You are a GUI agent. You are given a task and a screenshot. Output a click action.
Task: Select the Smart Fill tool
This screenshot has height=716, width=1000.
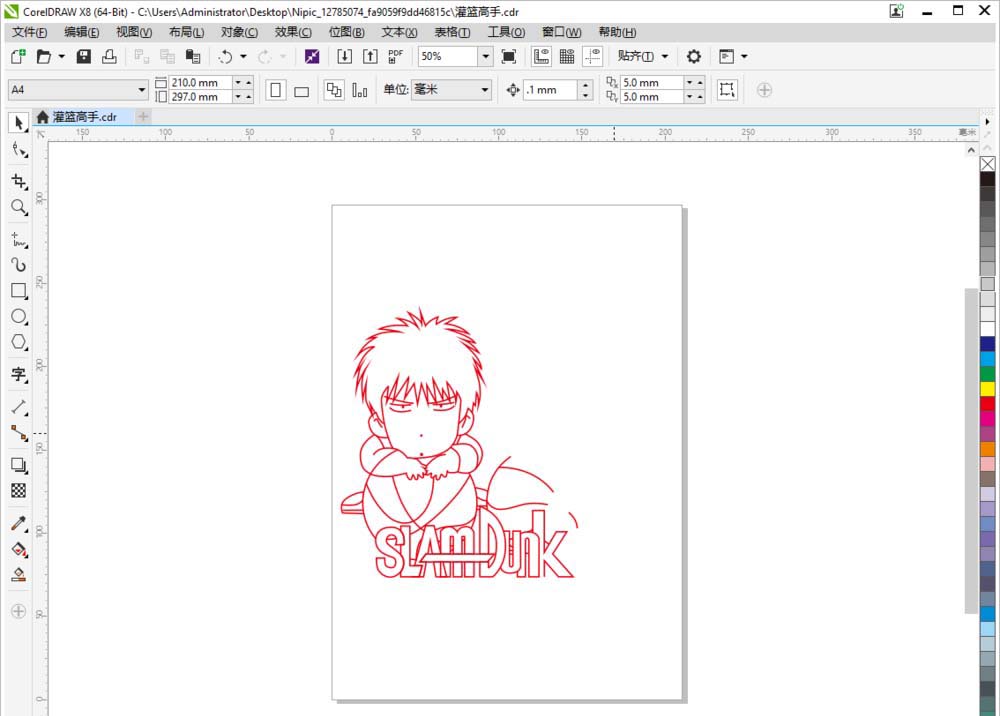tap(18, 574)
